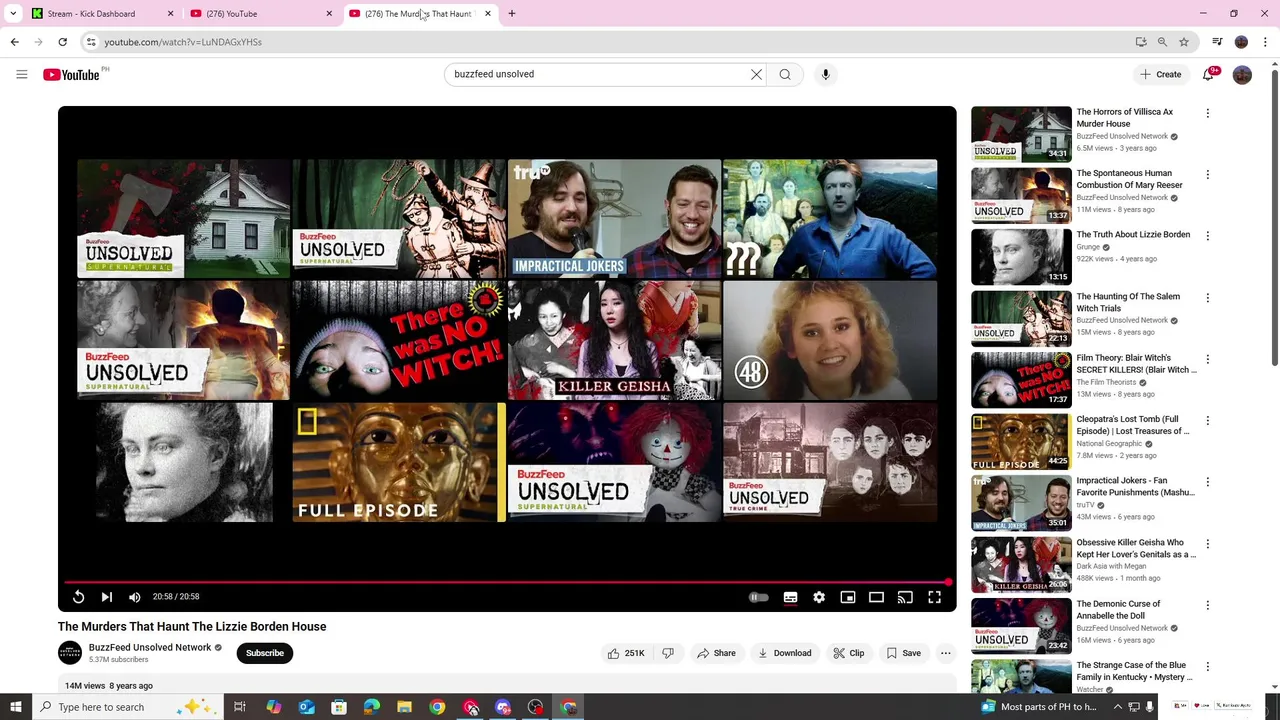Toggle subtitles closed captions button

tap(790, 597)
